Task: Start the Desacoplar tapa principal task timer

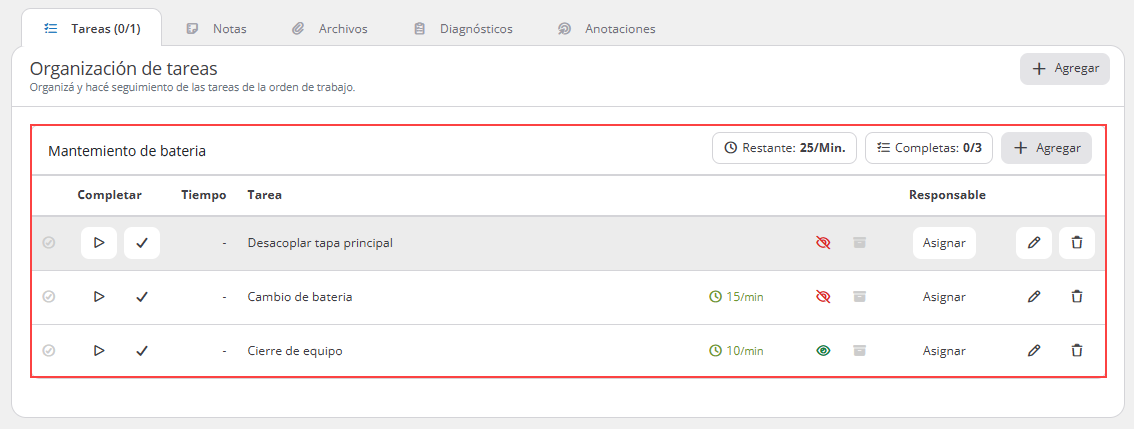Action: click(99, 243)
